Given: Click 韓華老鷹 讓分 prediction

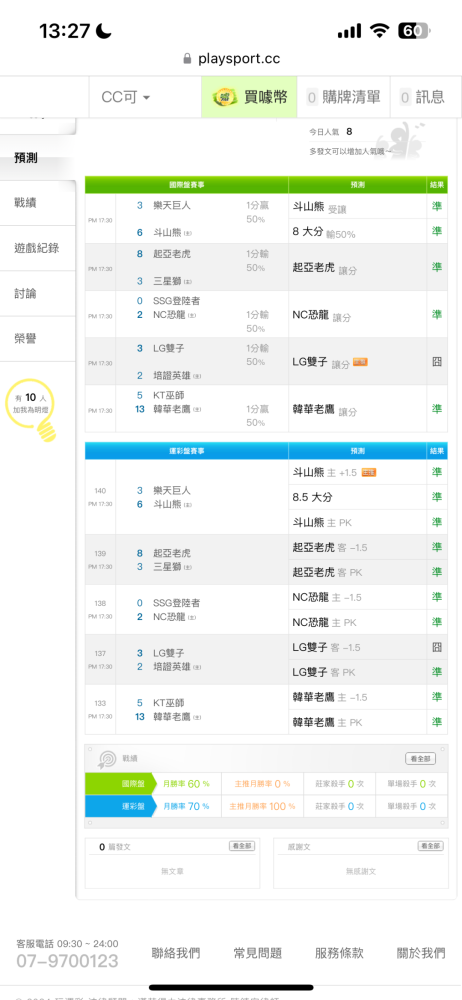Looking at the screenshot, I should 325,410.
